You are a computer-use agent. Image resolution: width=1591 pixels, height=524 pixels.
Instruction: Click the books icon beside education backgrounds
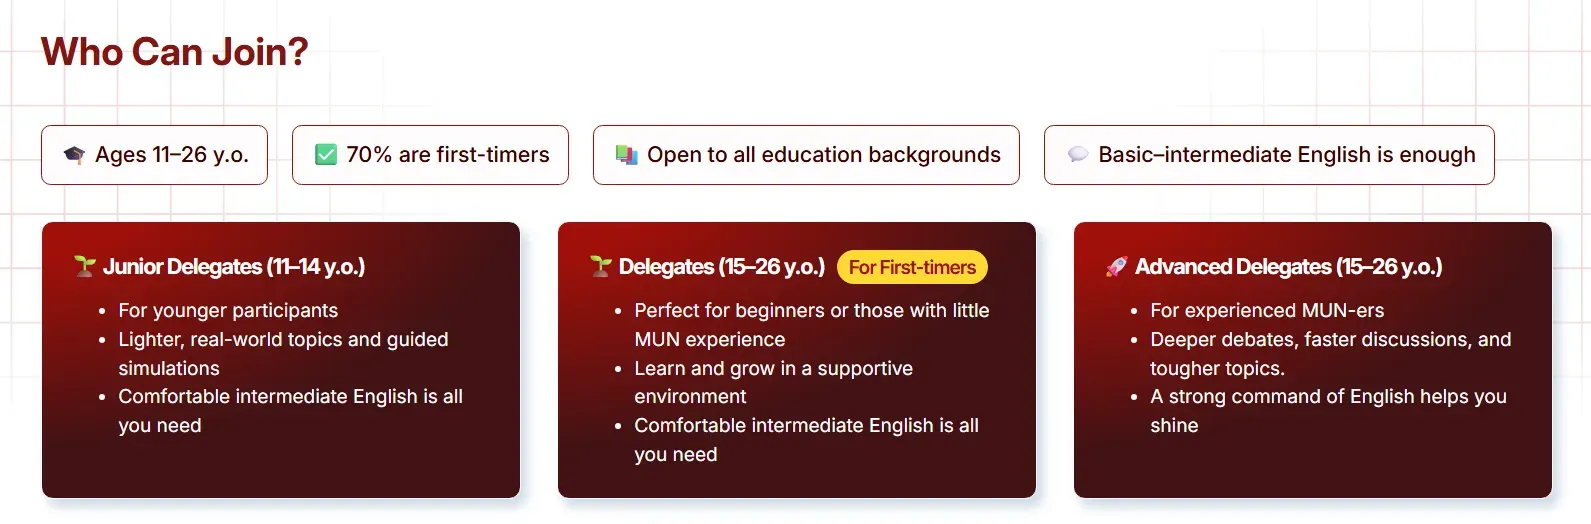coord(627,155)
